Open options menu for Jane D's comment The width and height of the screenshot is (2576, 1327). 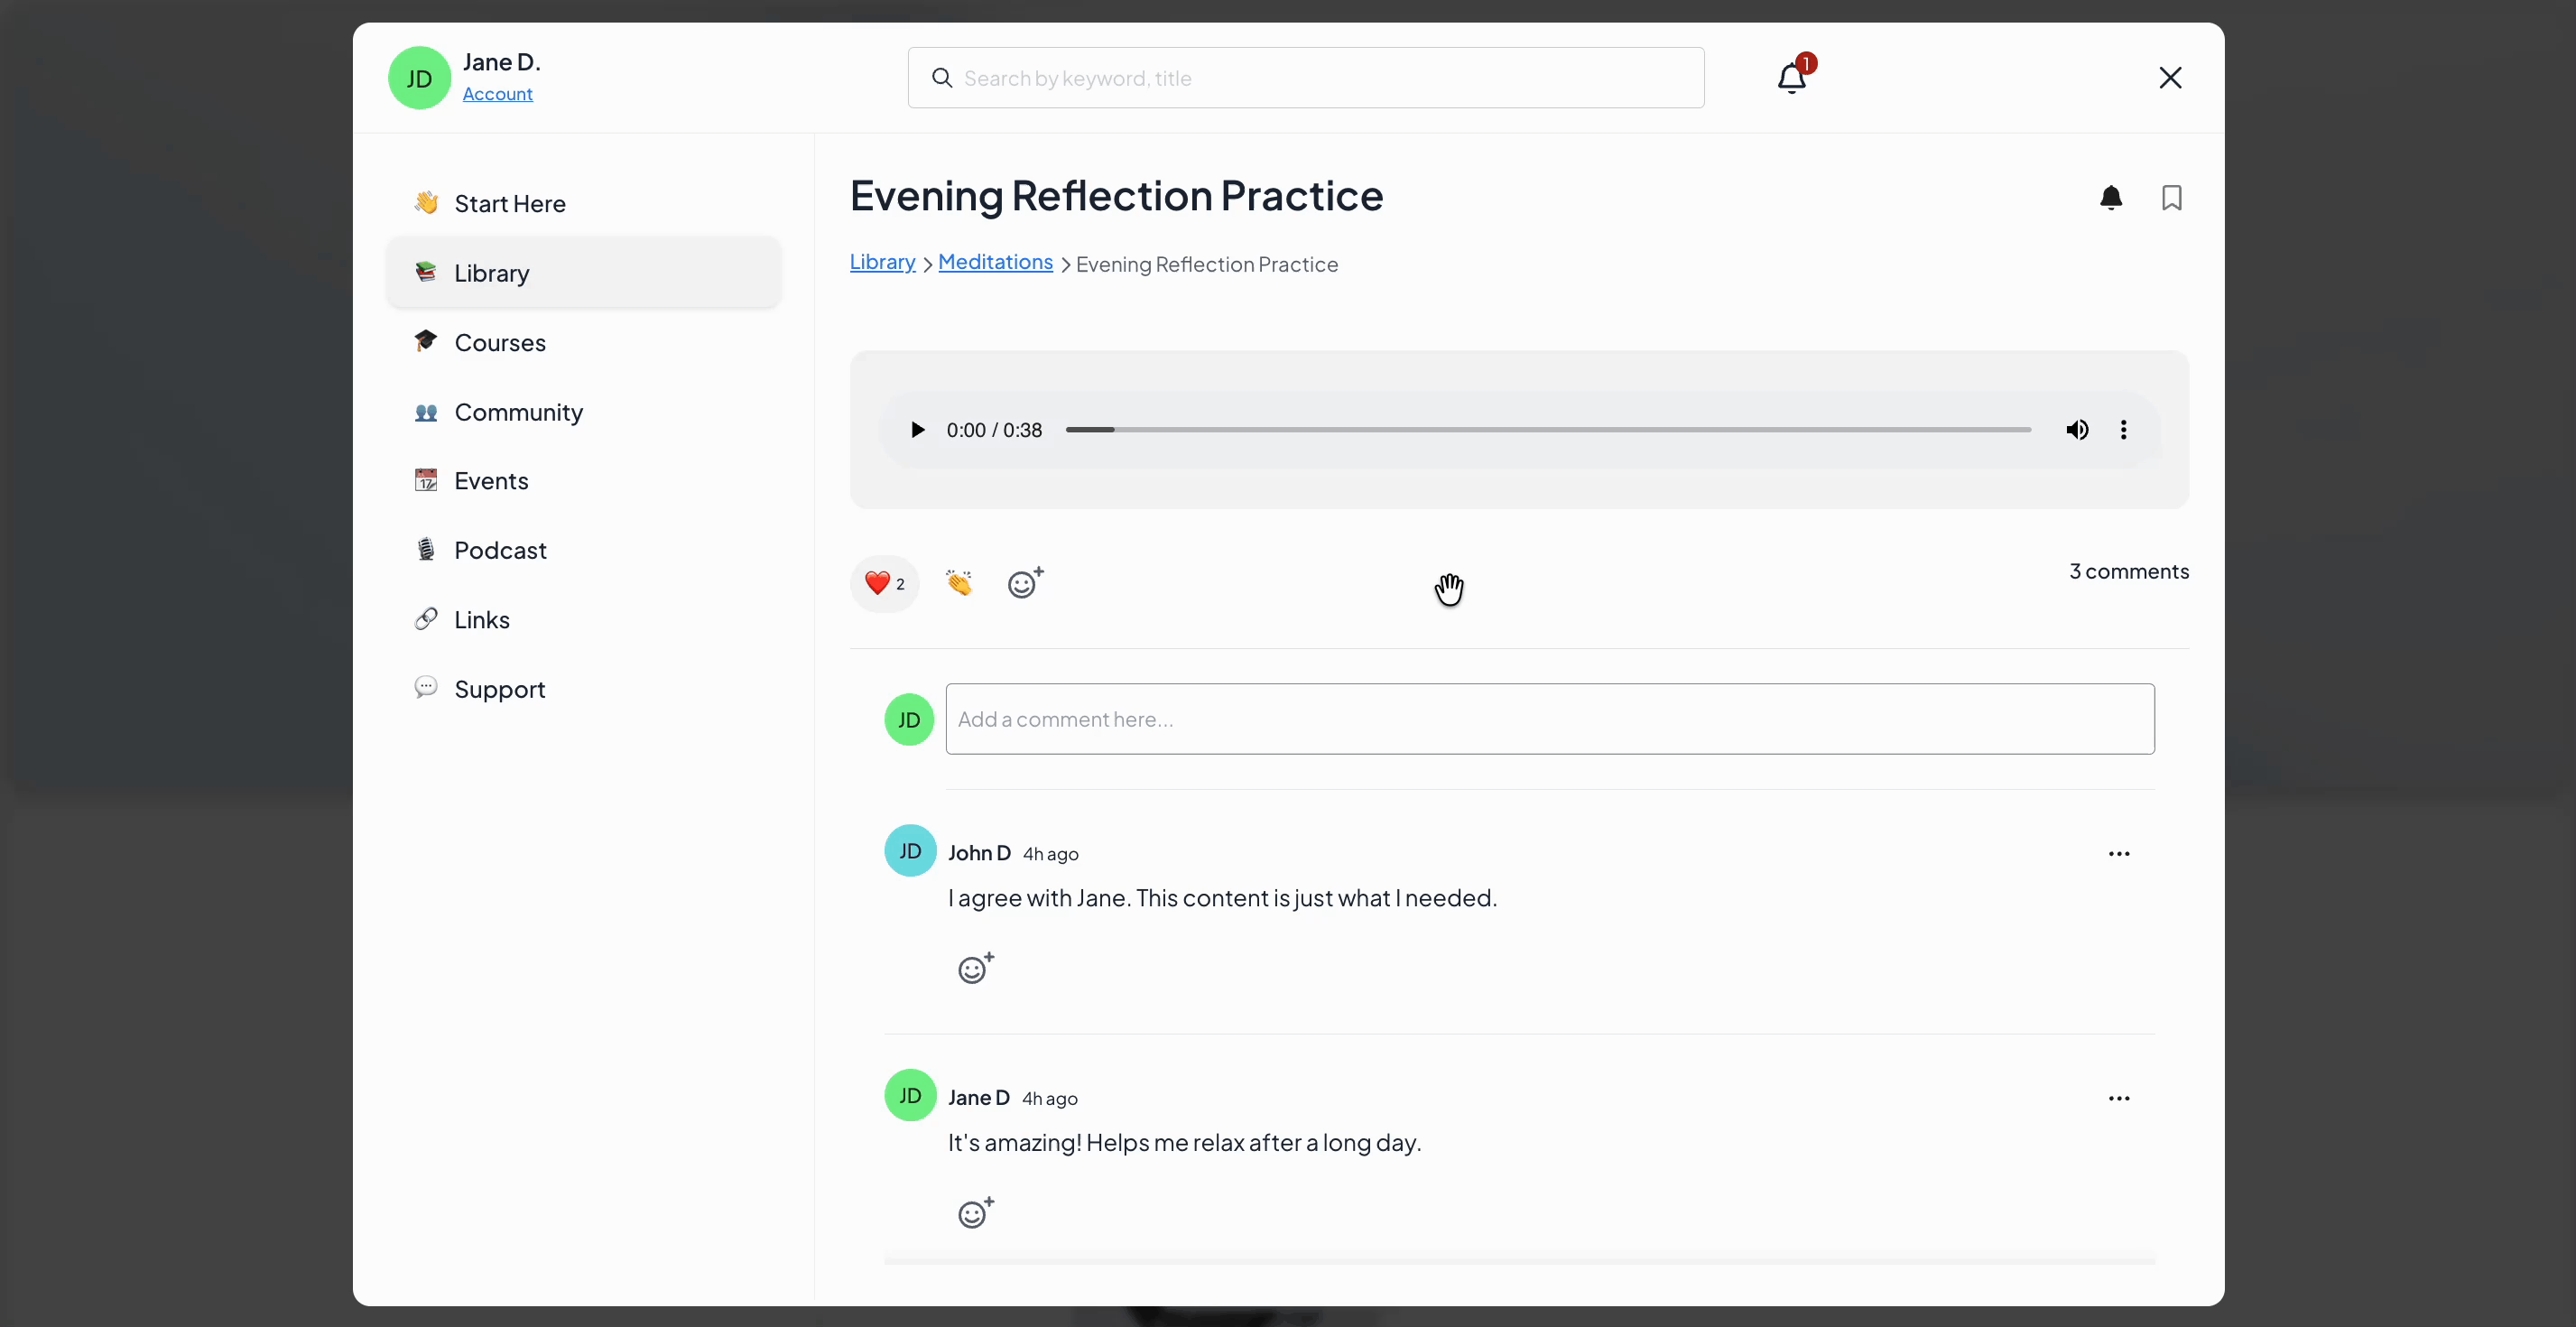2118,1098
